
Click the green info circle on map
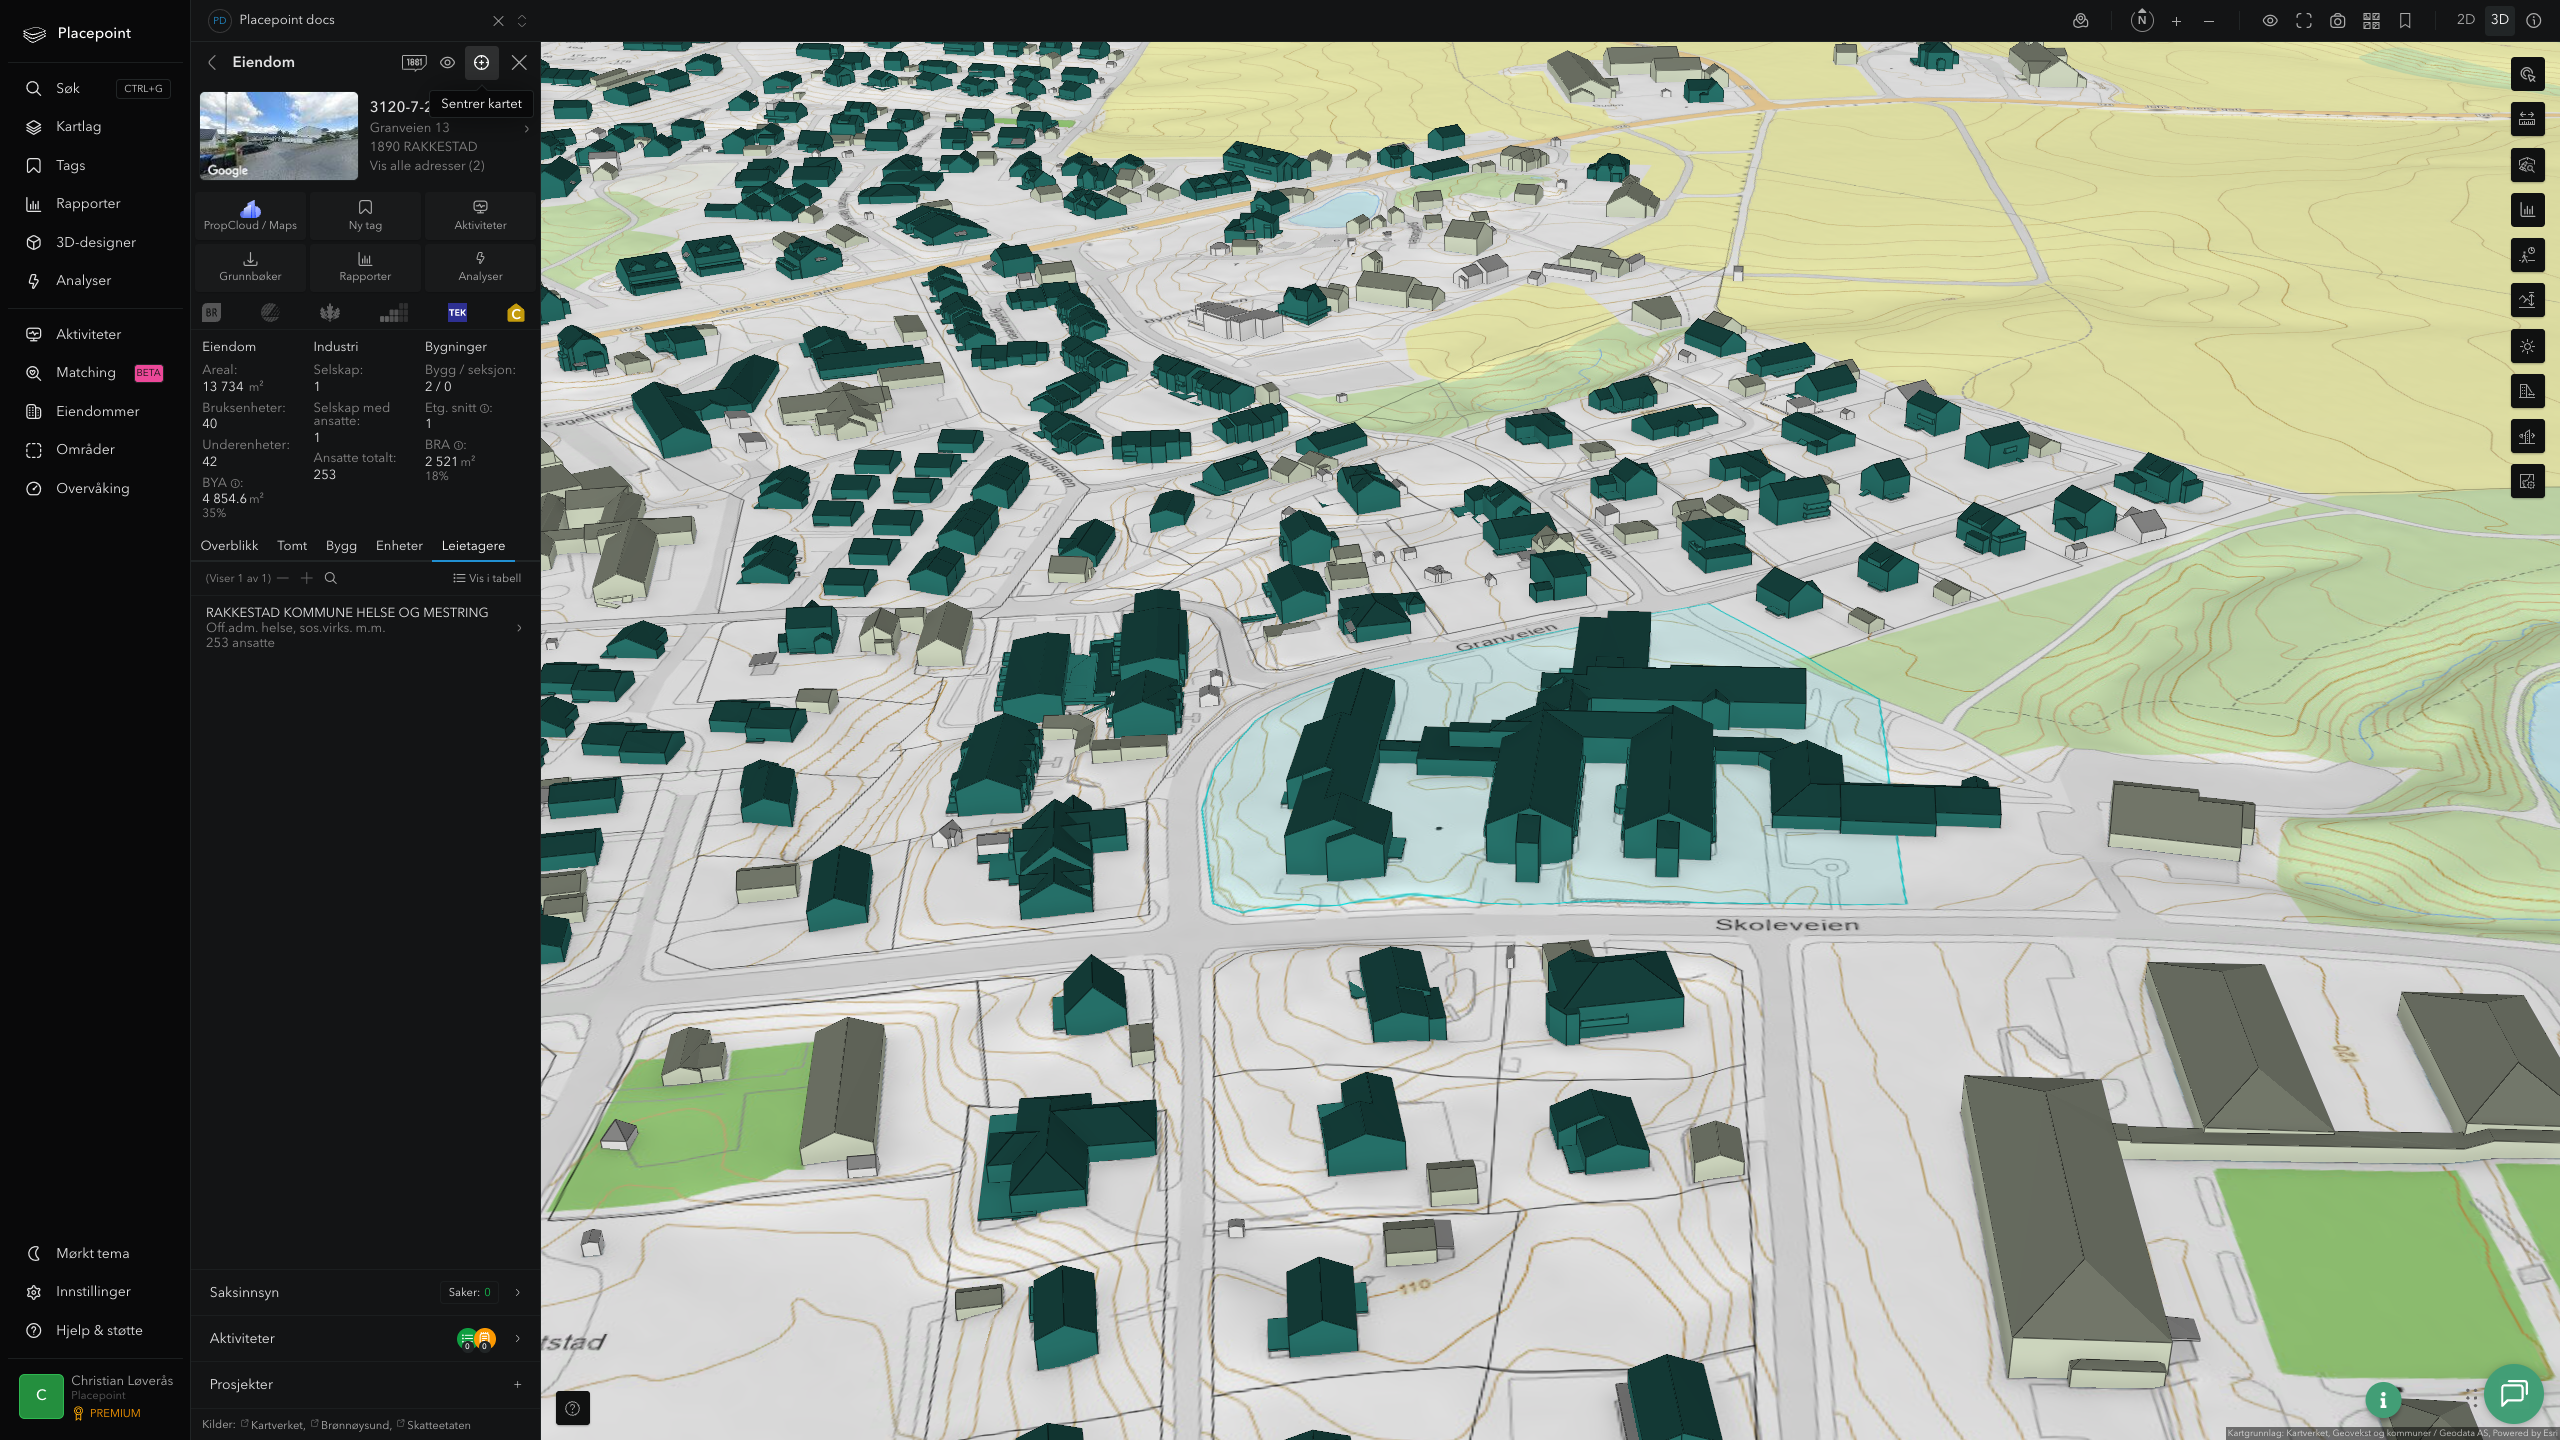point(2383,1400)
